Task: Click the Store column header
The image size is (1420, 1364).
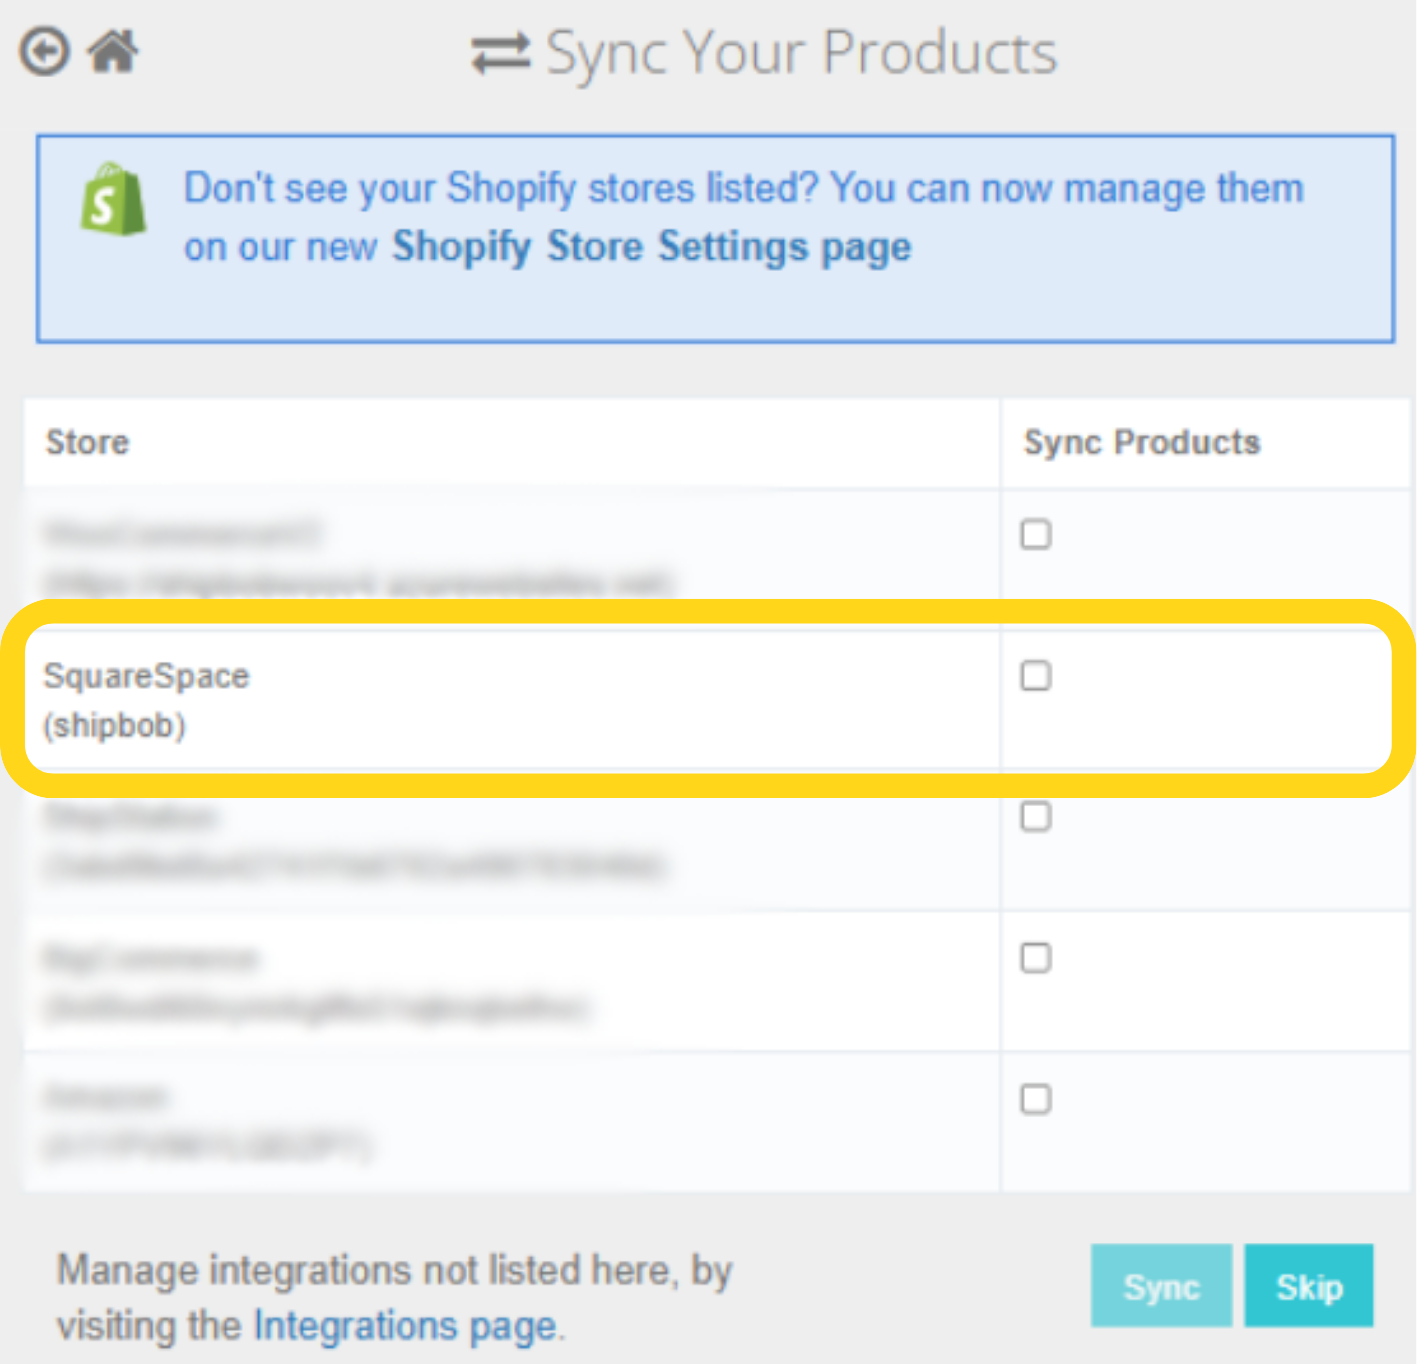Action: (x=87, y=443)
